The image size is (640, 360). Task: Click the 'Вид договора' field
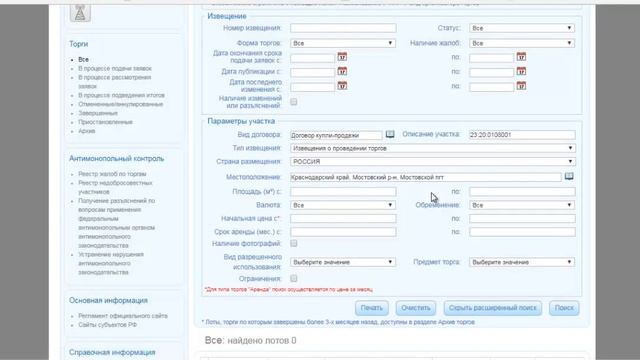(x=336, y=135)
